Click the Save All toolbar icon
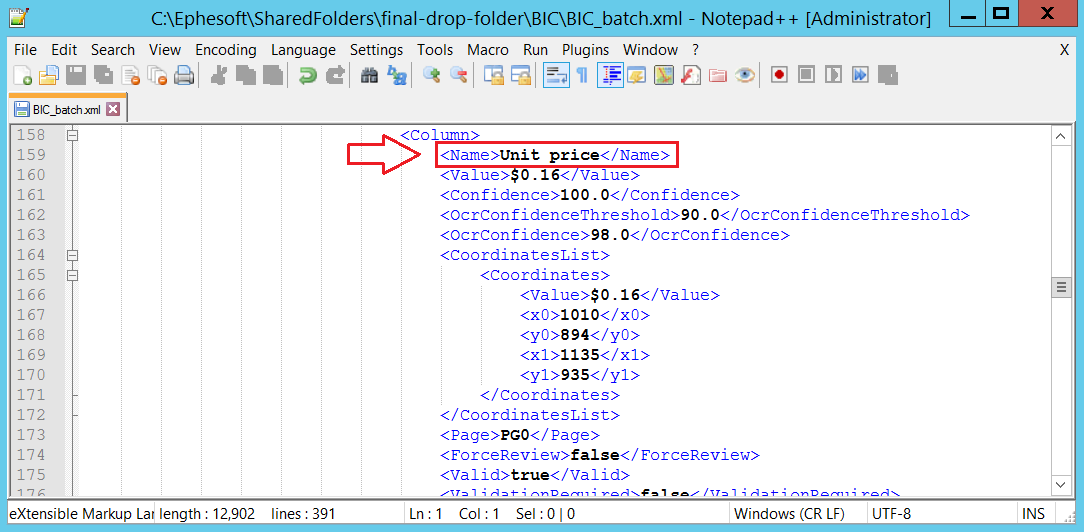The height and width of the screenshot is (532, 1084). 104,75
